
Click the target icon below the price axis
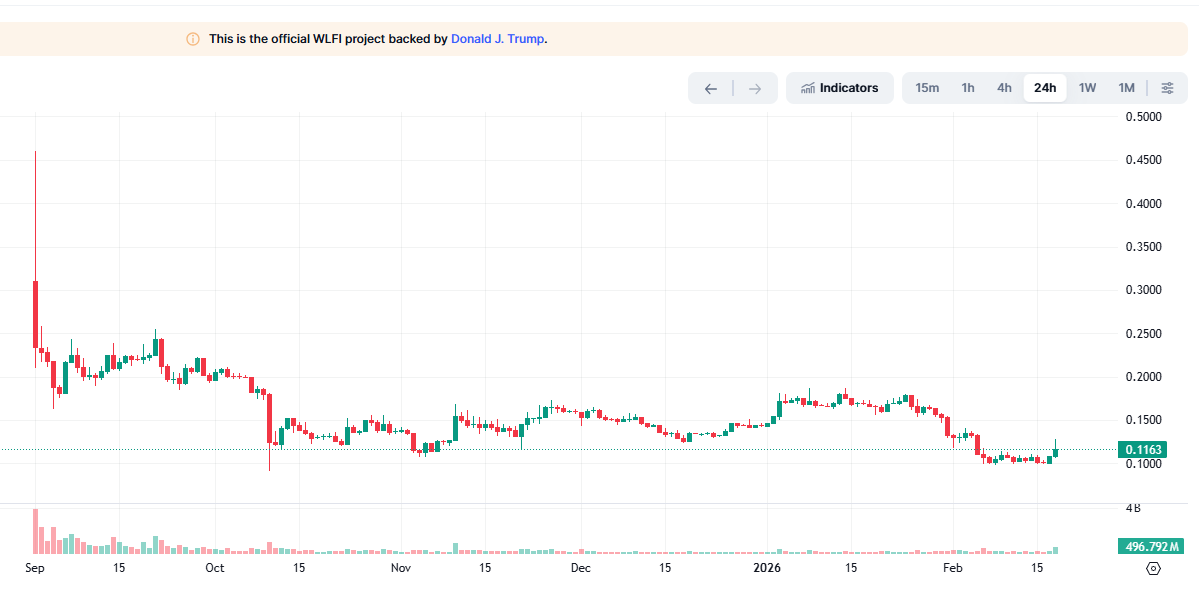click(x=1153, y=568)
